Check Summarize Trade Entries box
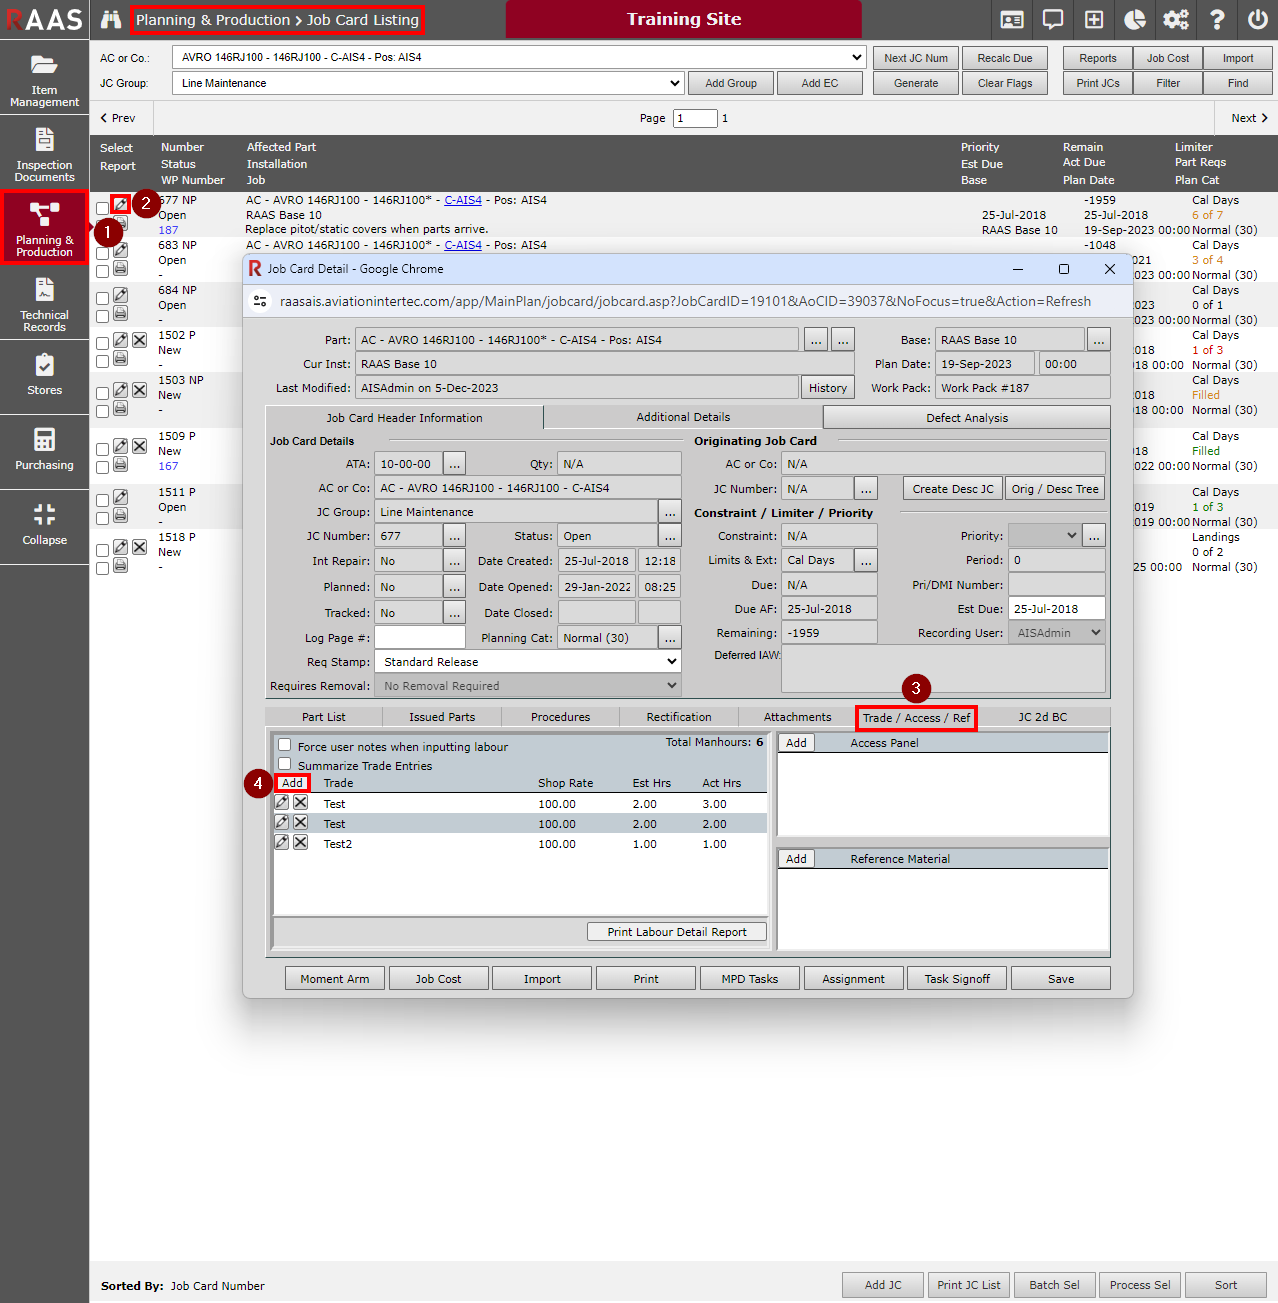The image size is (1278, 1303). point(285,764)
